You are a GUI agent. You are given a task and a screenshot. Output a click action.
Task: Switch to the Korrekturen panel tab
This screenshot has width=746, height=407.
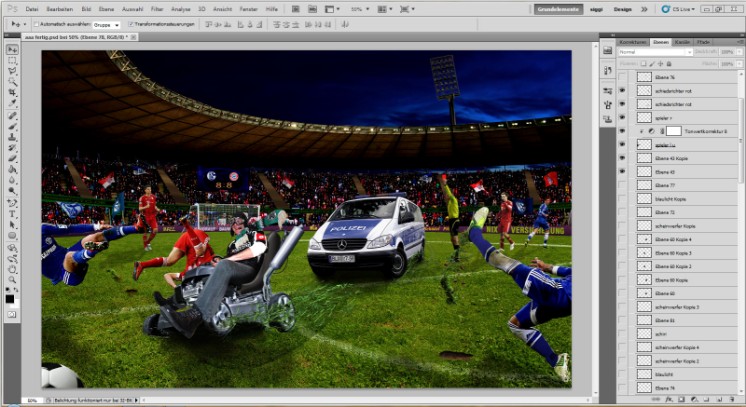coord(632,41)
